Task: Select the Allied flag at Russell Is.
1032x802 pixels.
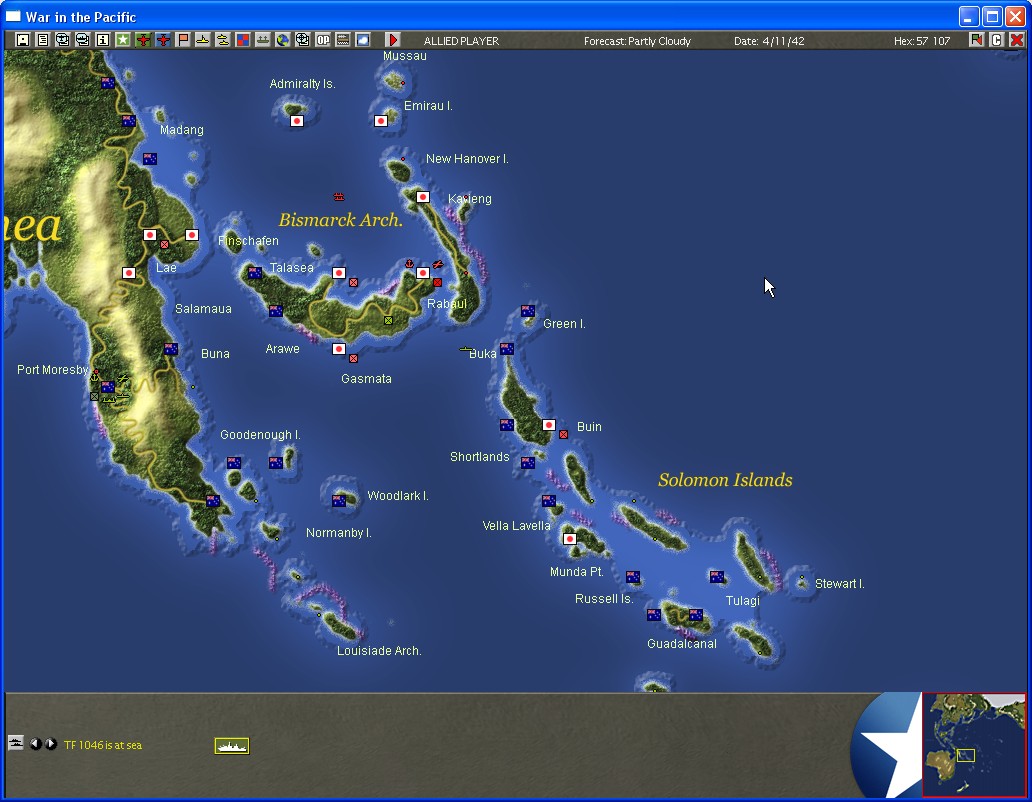Action: tap(633, 577)
